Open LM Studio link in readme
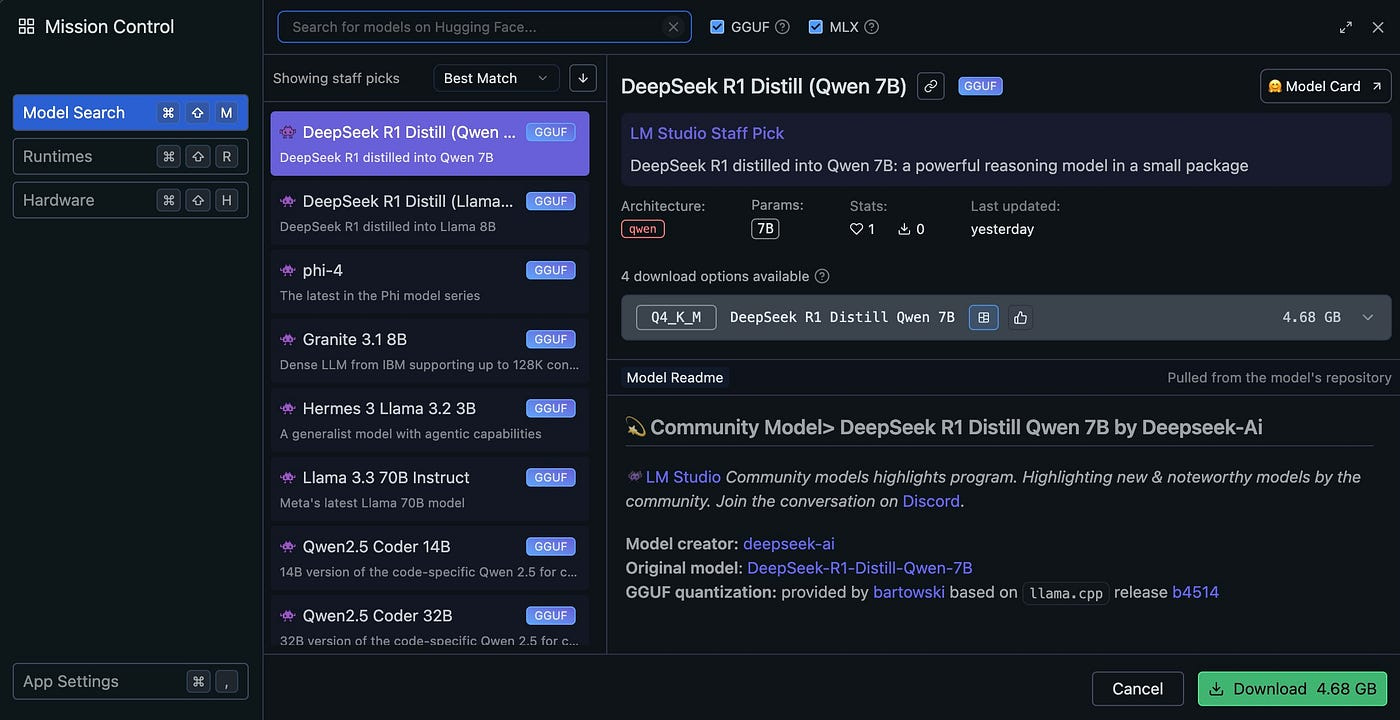 click(x=683, y=477)
